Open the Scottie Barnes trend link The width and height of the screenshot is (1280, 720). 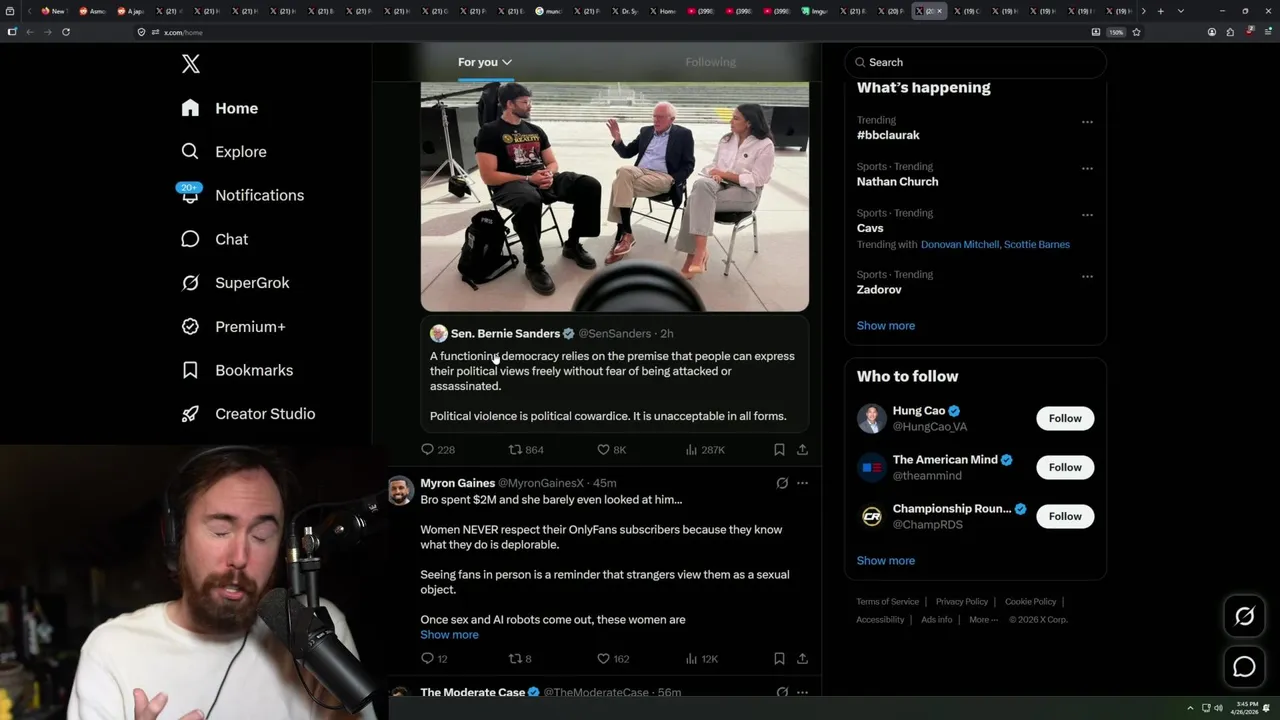coord(1037,244)
